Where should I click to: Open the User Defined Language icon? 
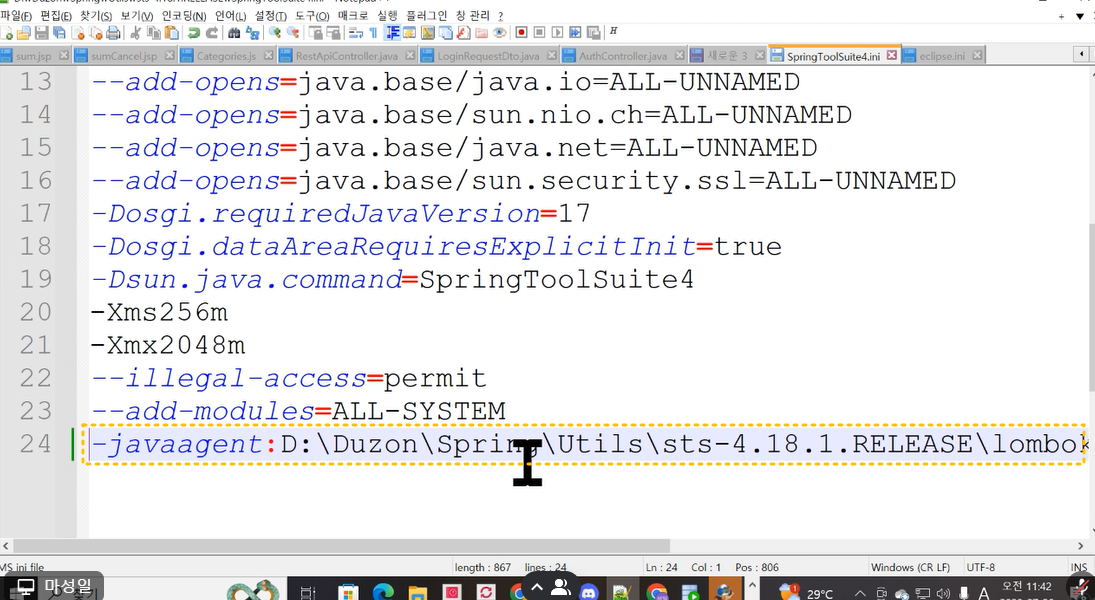point(410,33)
